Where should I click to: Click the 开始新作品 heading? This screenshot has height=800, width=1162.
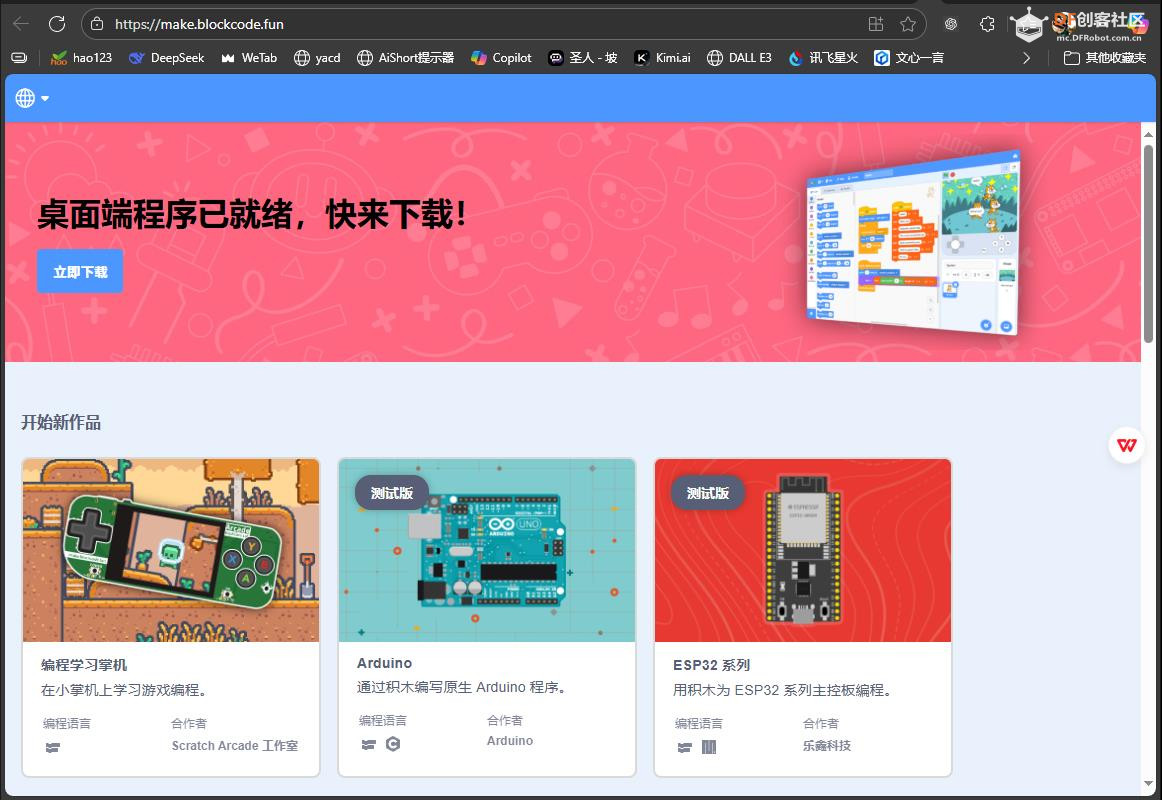tap(61, 422)
